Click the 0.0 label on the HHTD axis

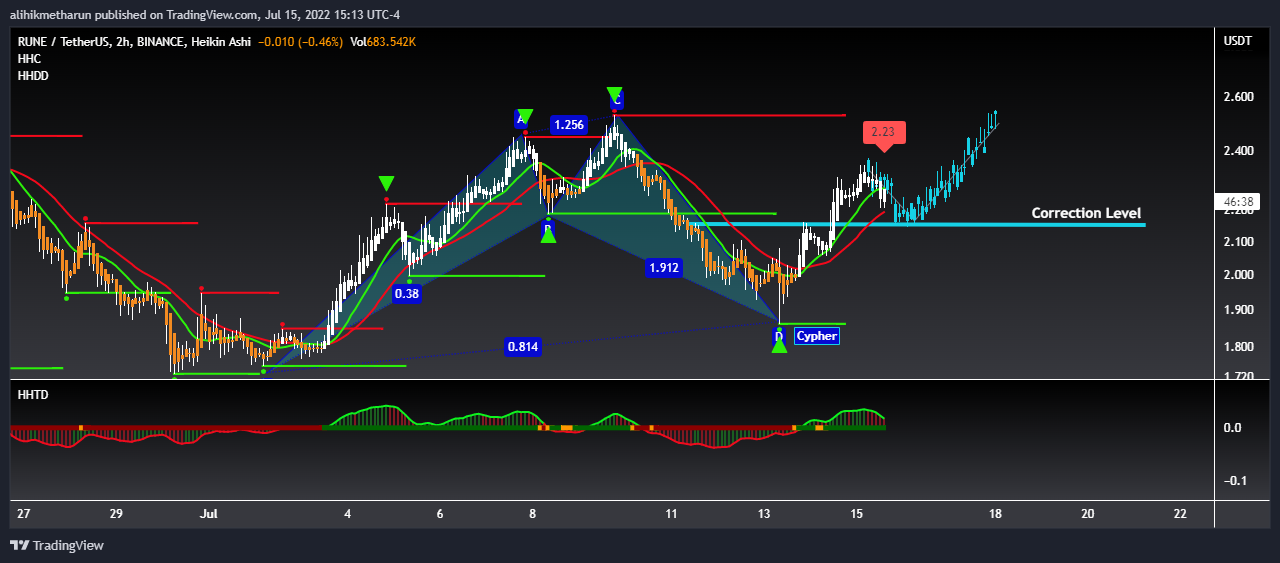click(1232, 428)
